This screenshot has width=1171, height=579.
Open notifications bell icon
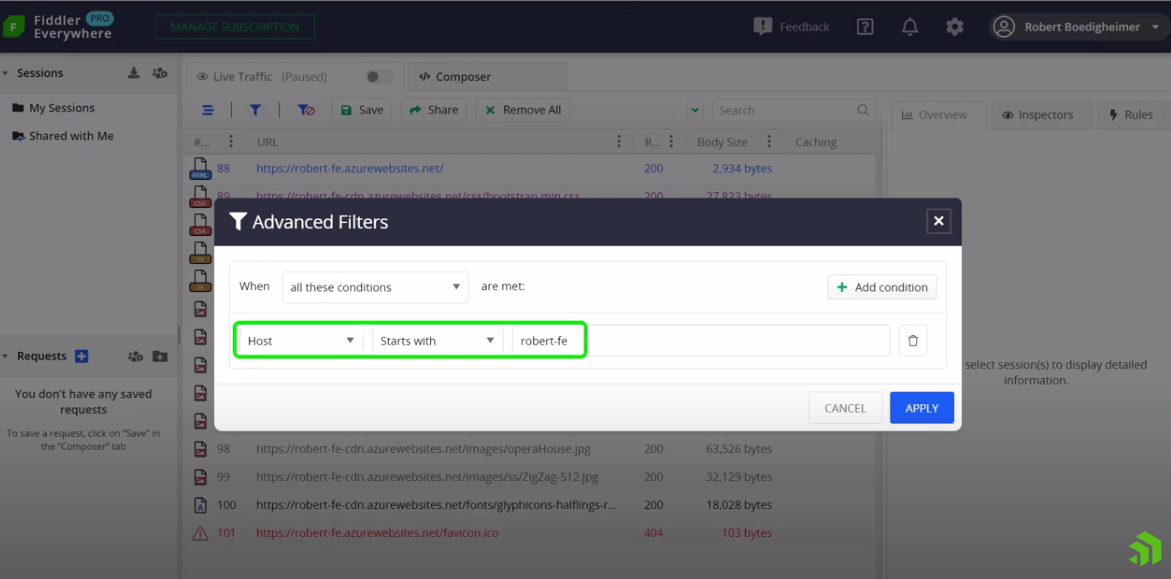click(x=910, y=27)
